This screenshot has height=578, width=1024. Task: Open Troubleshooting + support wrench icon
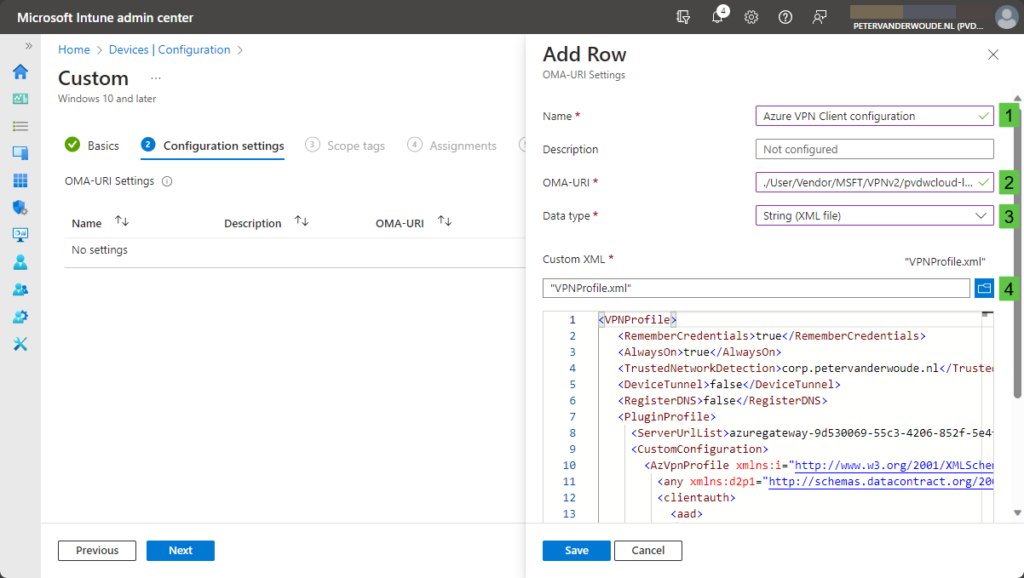click(20, 344)
